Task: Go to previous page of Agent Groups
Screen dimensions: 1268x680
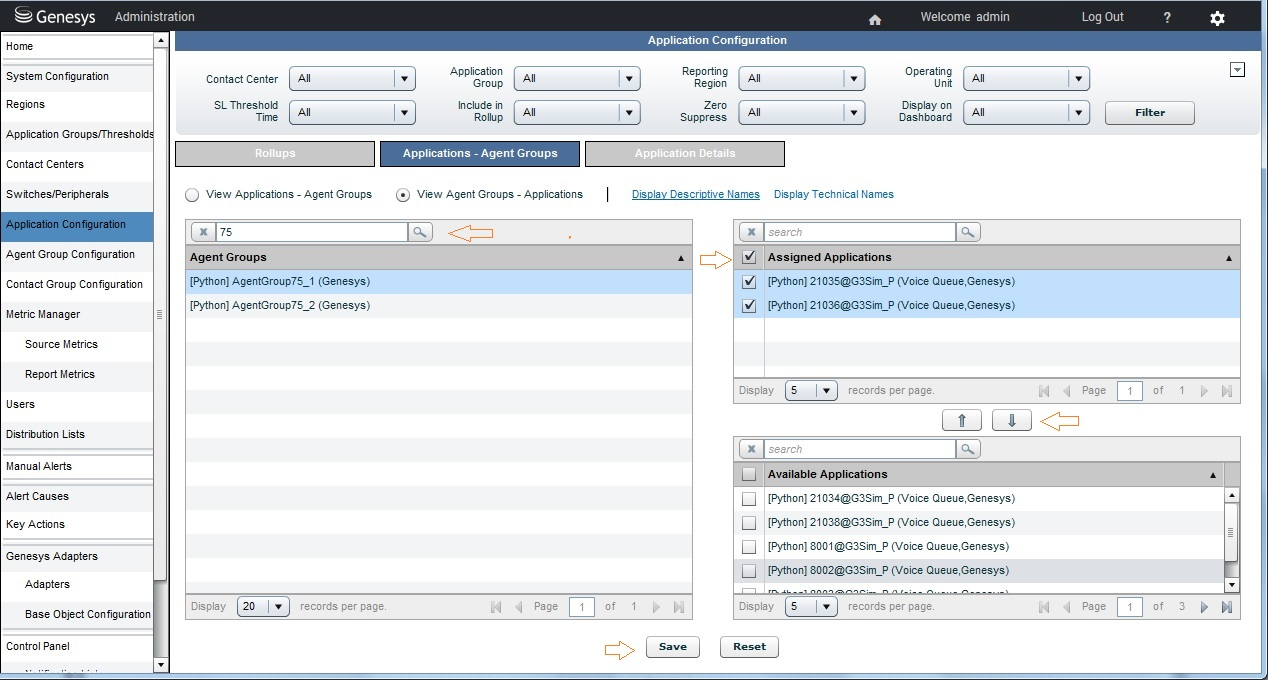Action: 518,607
